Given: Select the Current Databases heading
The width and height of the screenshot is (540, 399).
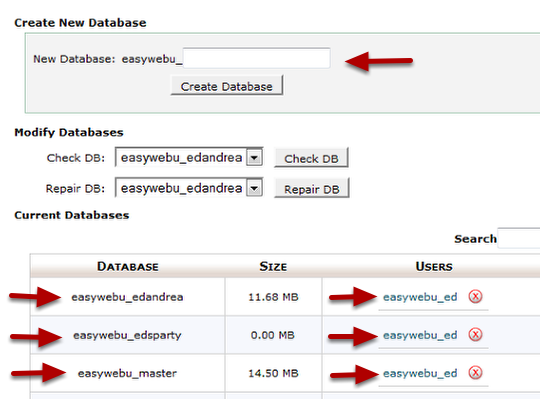Looking at the screenshot, I should pos(72,215).
